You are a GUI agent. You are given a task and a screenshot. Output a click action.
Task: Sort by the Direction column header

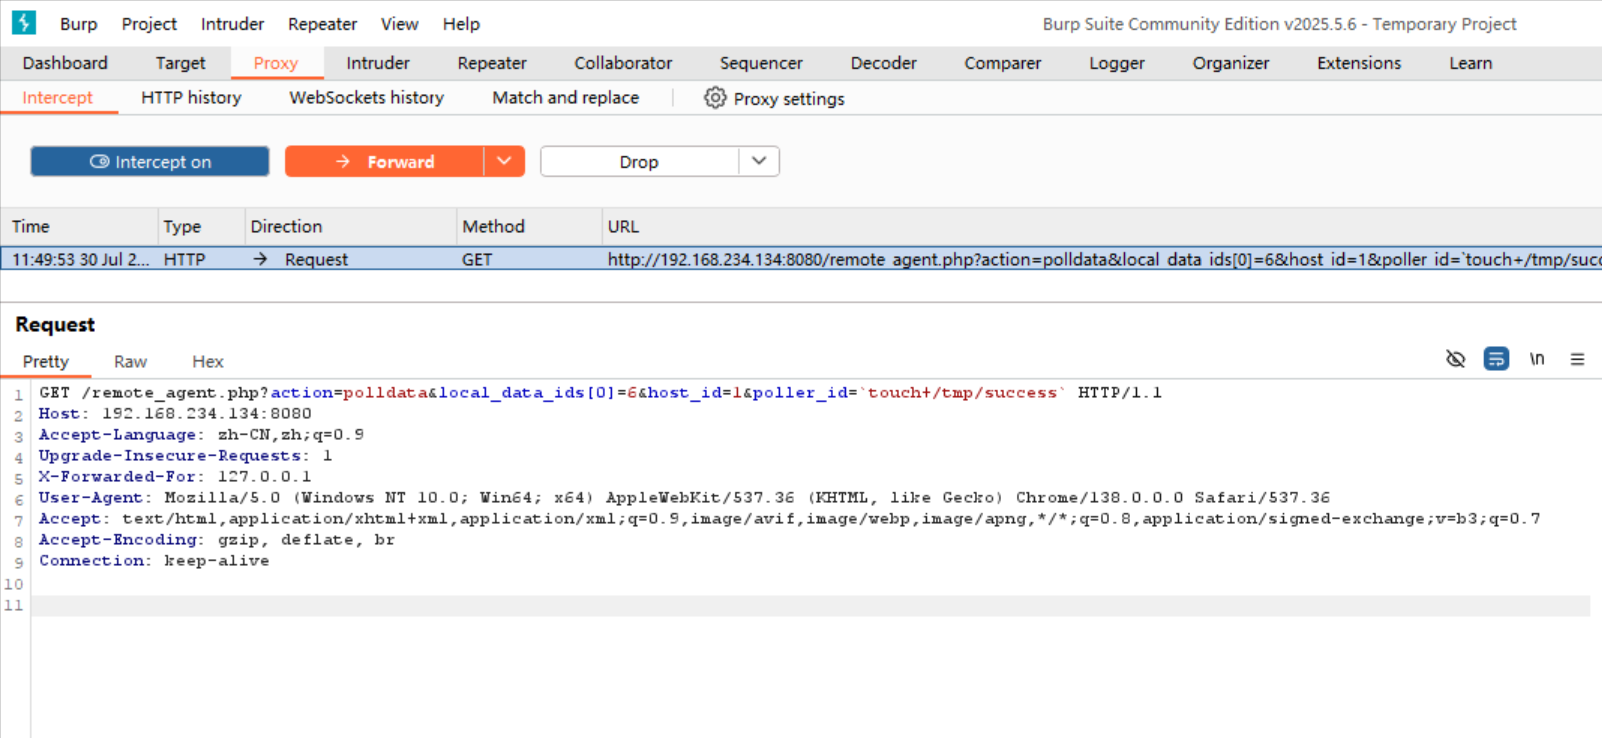(351, 227)
